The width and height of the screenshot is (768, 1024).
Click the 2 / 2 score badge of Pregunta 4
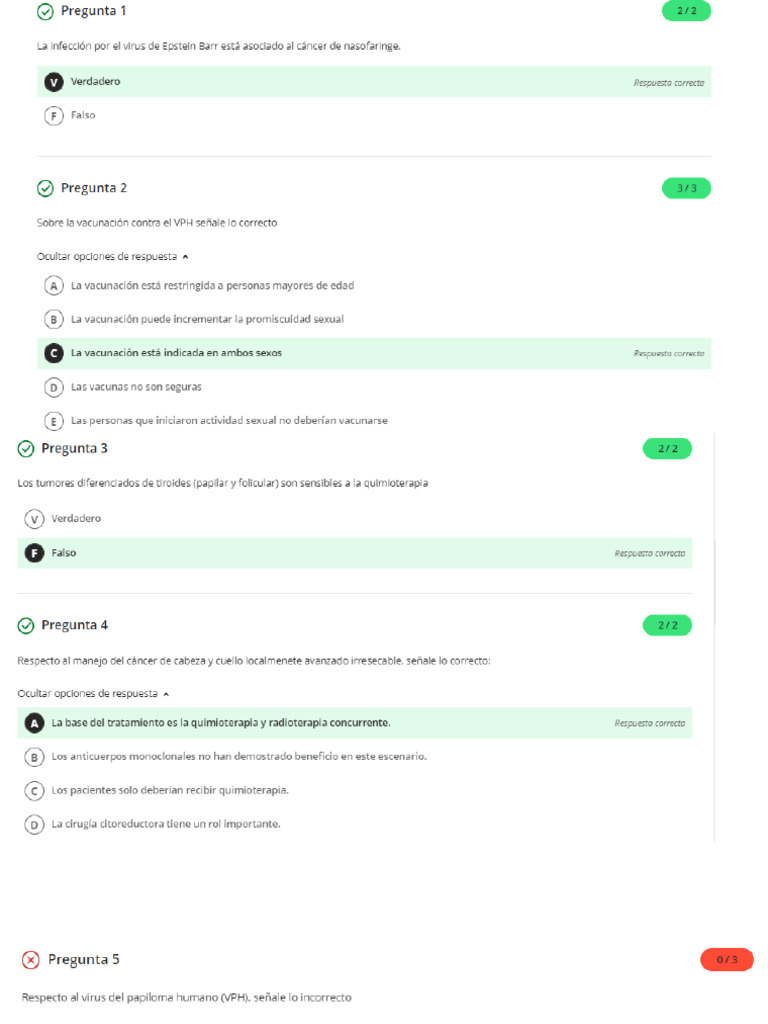click(667, 625)
